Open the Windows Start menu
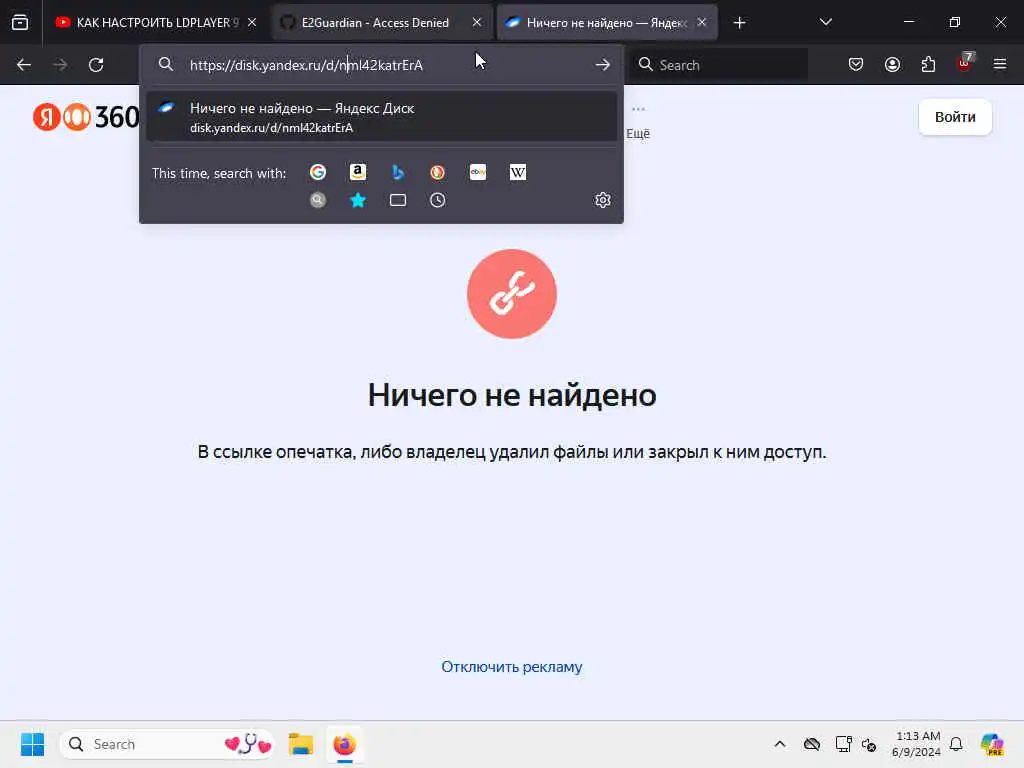This screenshot has height=768, width=1024. (x=32, y=744)
